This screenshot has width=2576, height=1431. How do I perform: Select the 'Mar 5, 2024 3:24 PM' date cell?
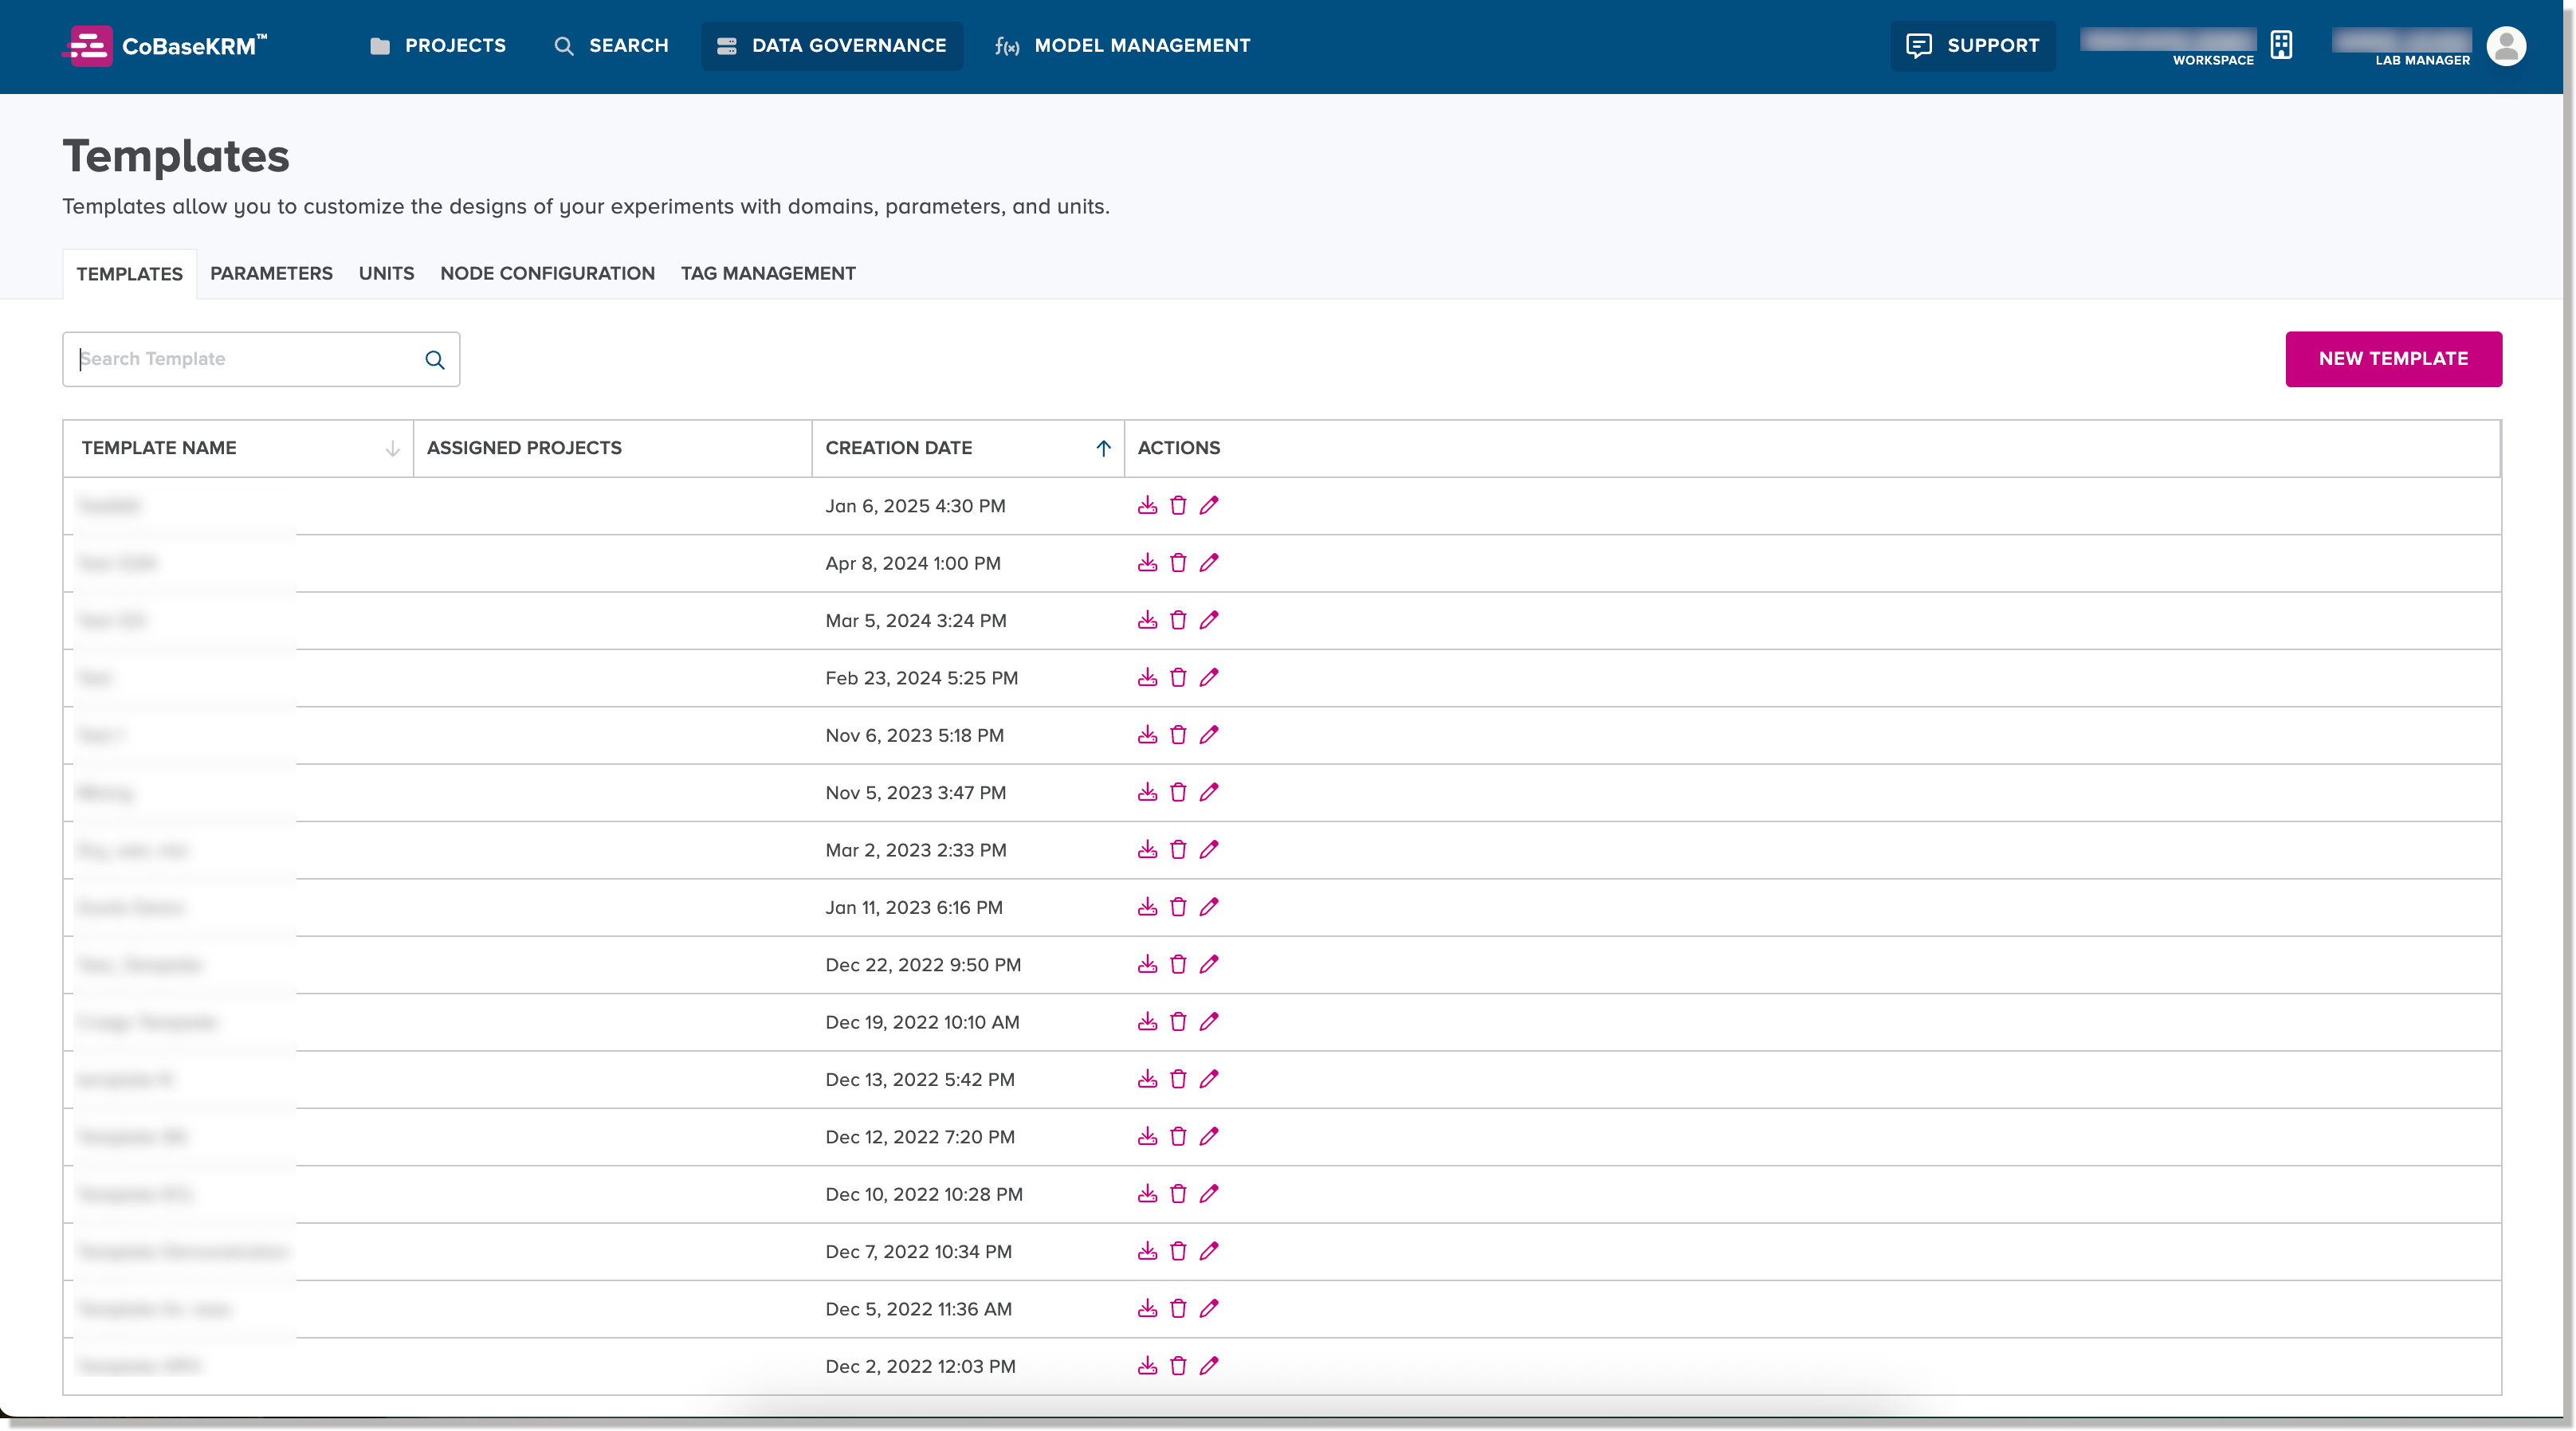(915, 621)
